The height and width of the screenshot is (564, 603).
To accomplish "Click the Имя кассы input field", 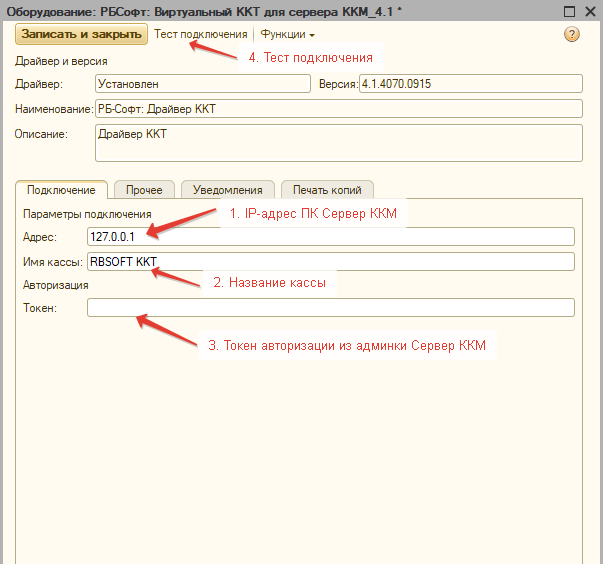I will [x=331, y=261].
